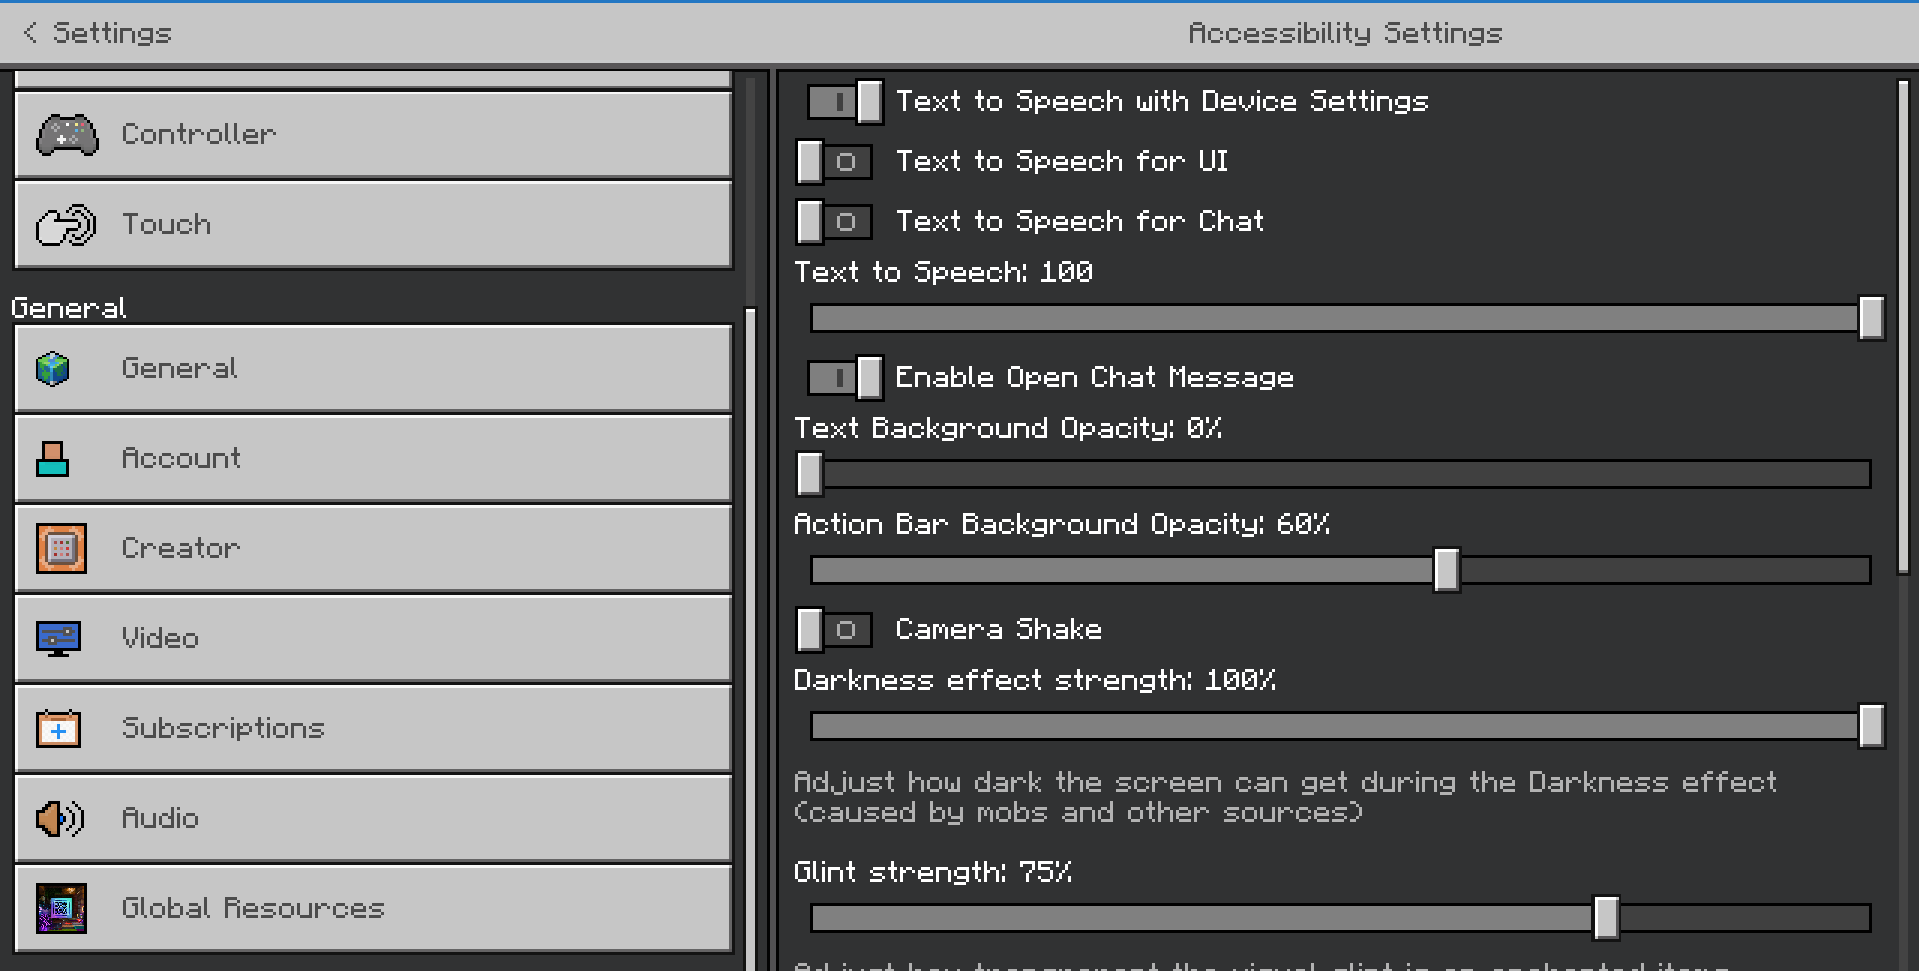
Task: Click the Audio speaker icon
Action: click(60, 818)
